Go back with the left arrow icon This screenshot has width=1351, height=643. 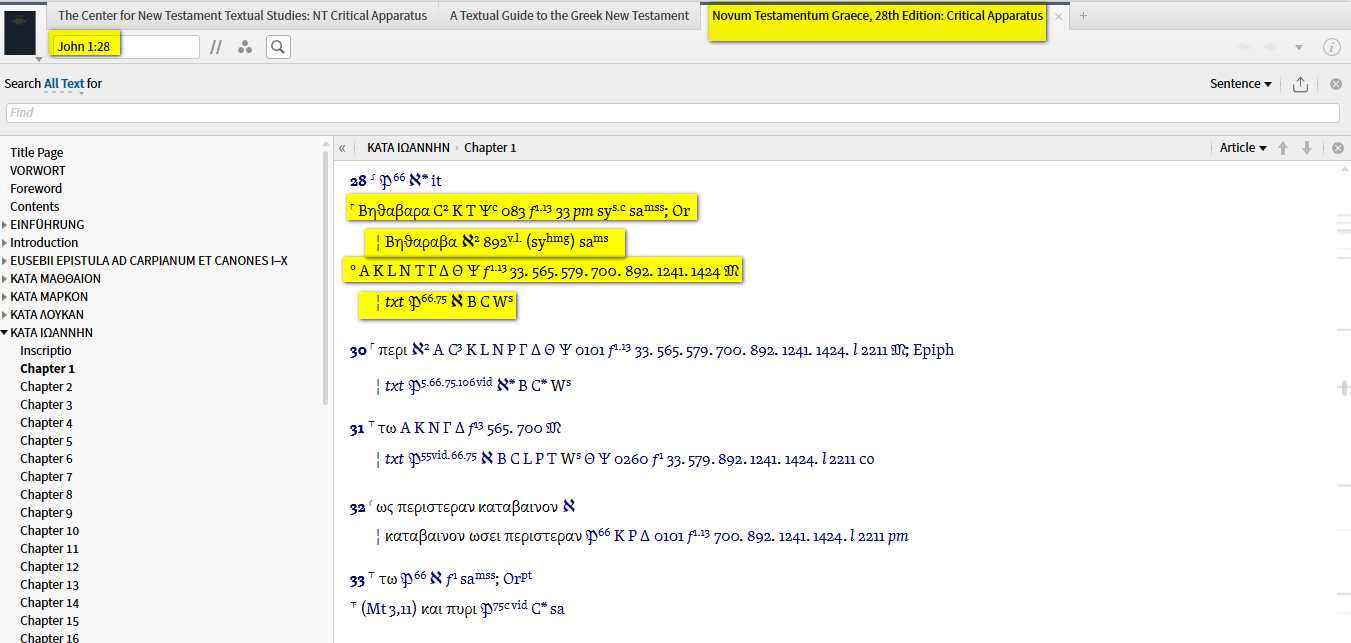click(1244, 47)
